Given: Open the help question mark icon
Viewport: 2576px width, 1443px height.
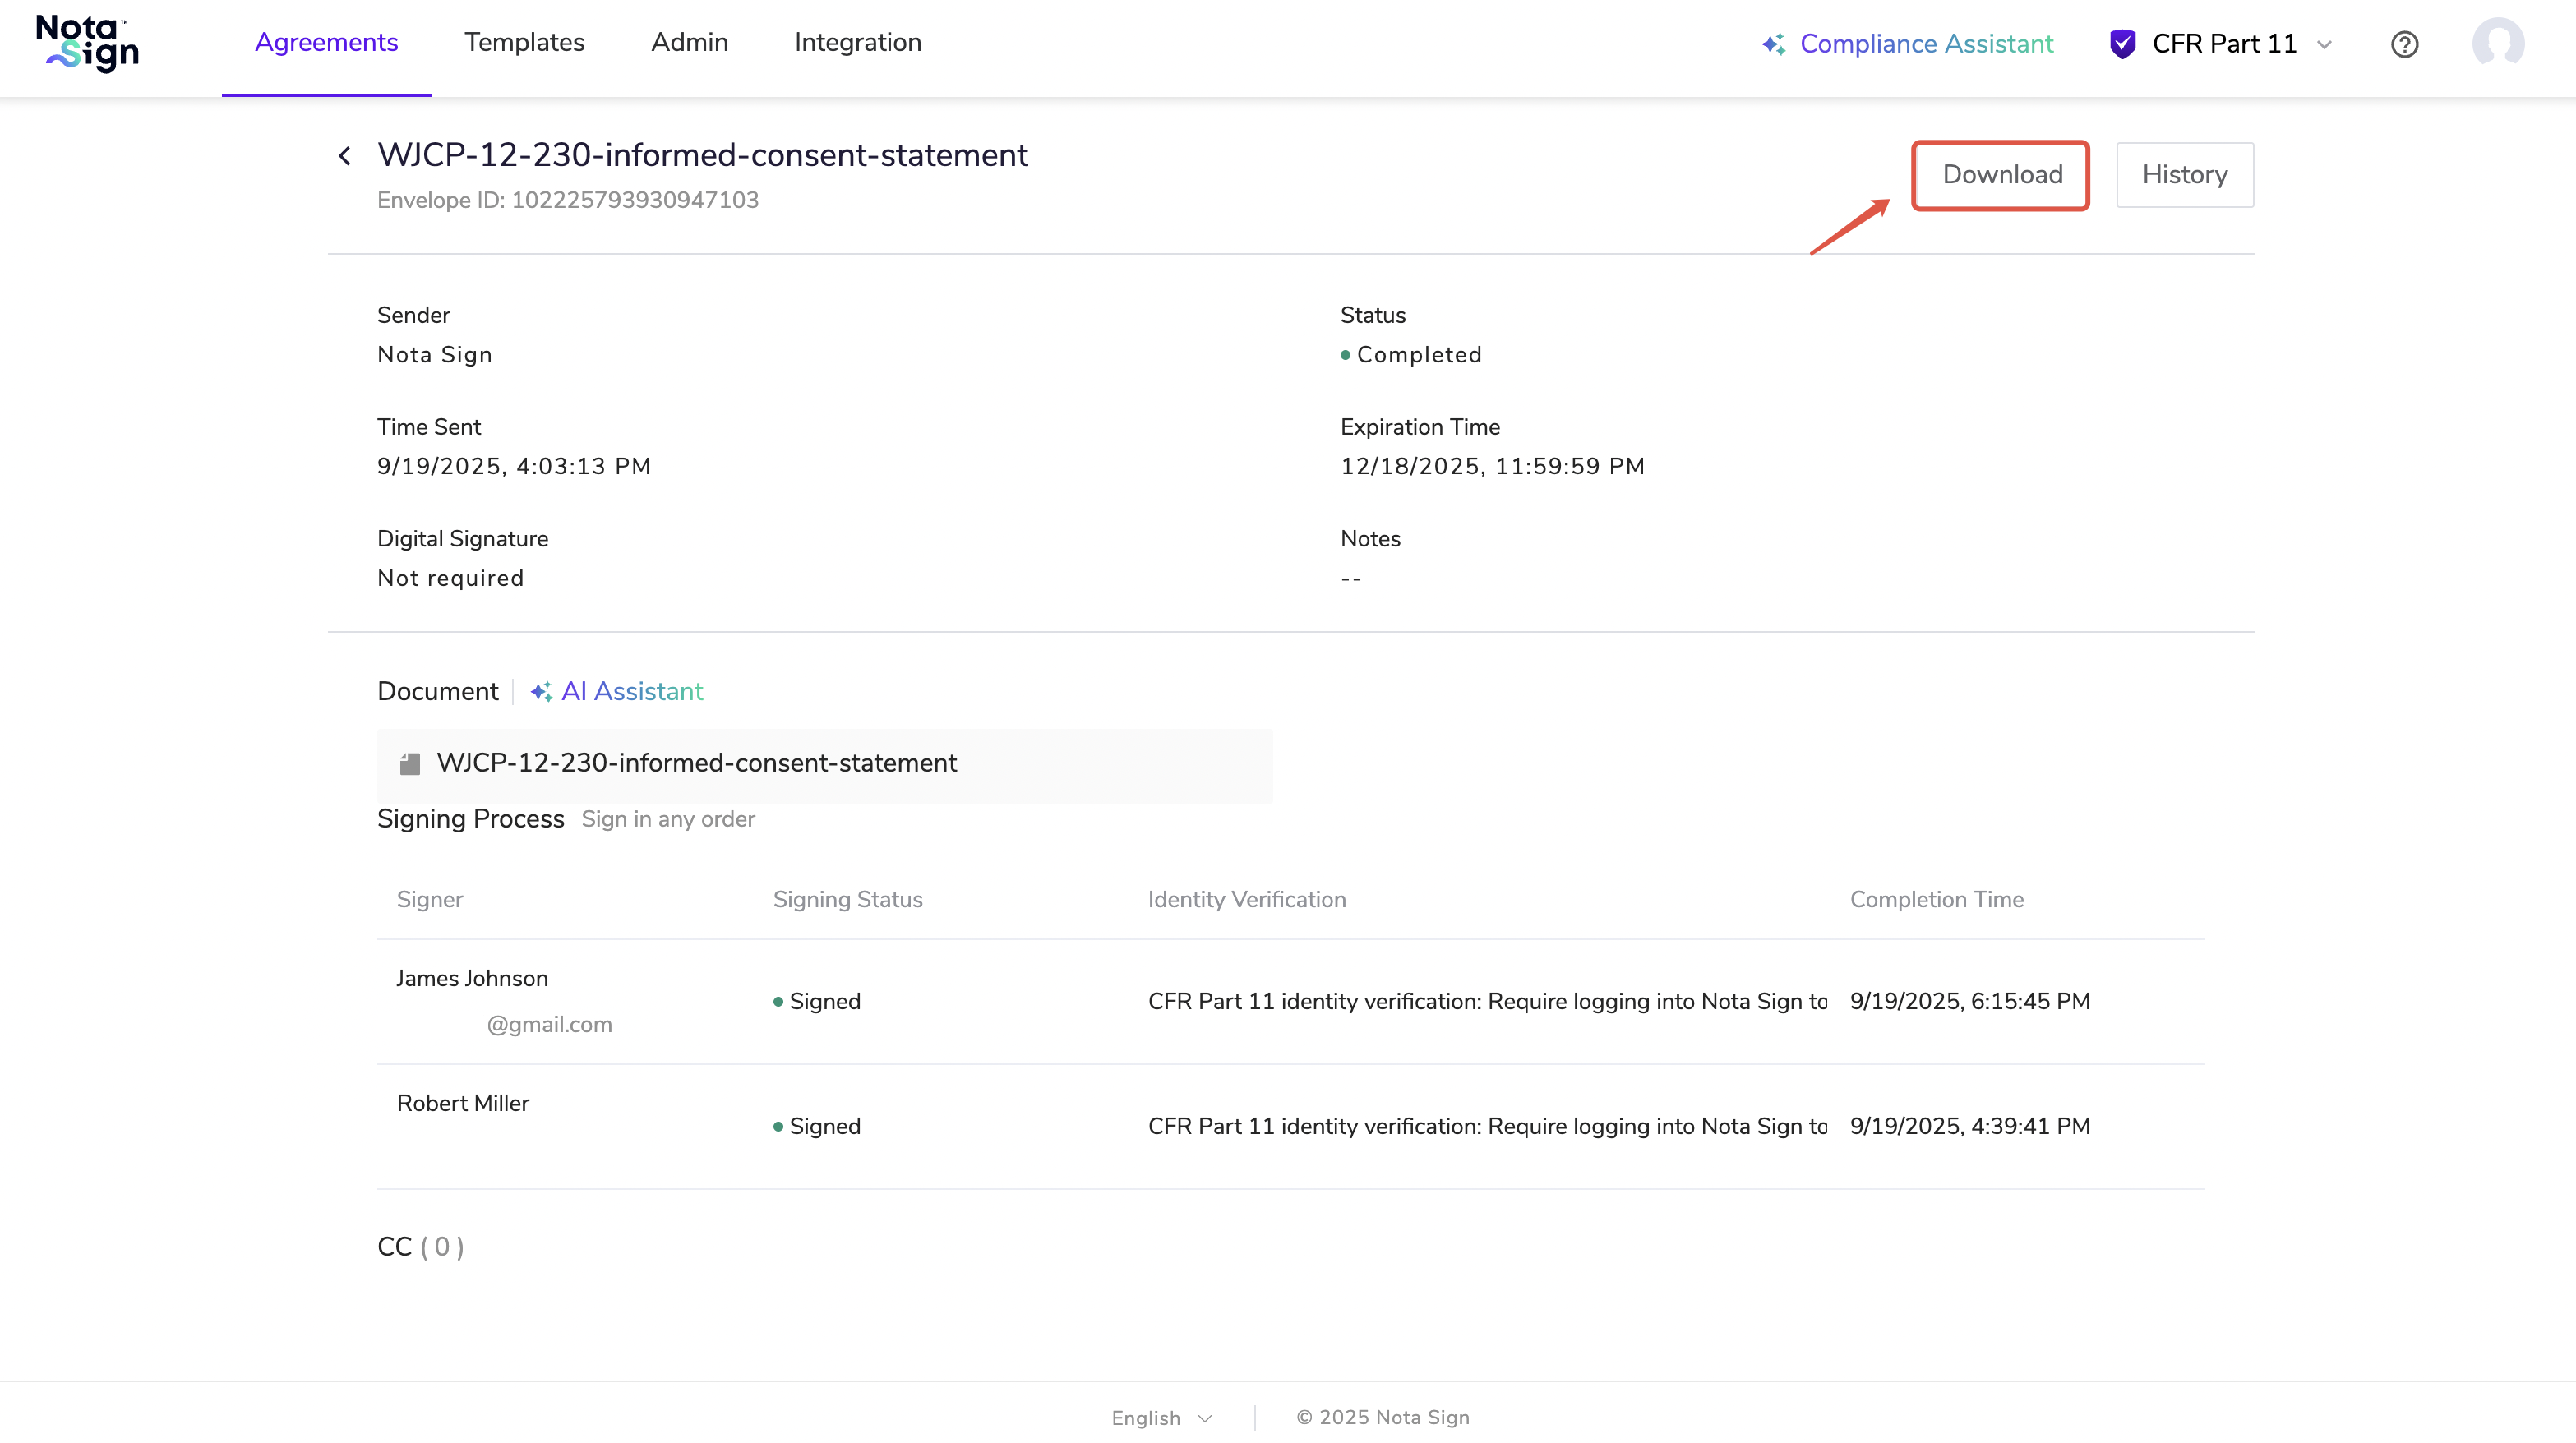Looking at the screenshot, I should point(2404,44).
